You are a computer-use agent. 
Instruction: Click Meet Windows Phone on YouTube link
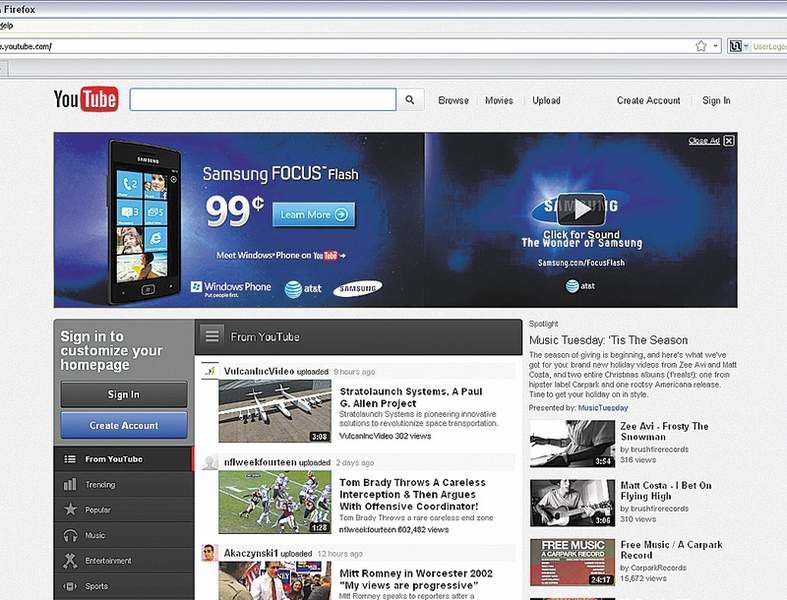281,255
